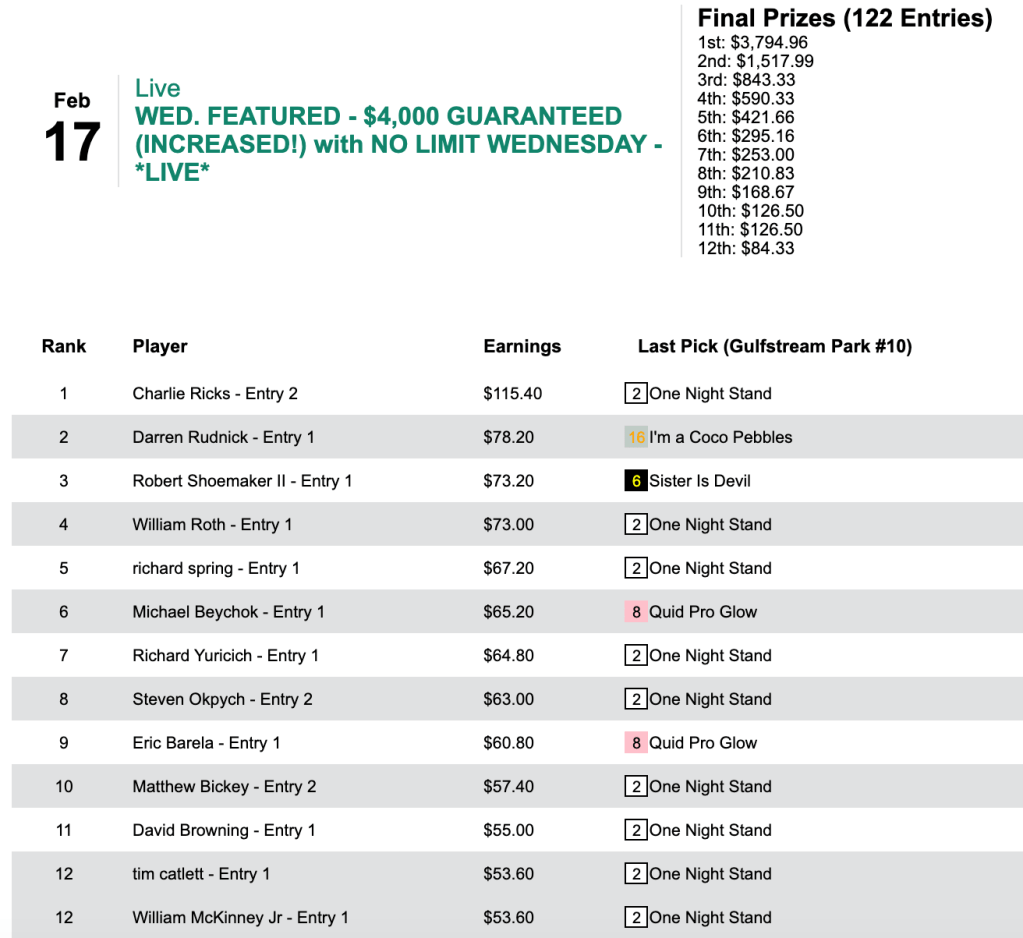Select player Charlie Ricks - Entry 2
1023x938 pixels.
point(215,394)
